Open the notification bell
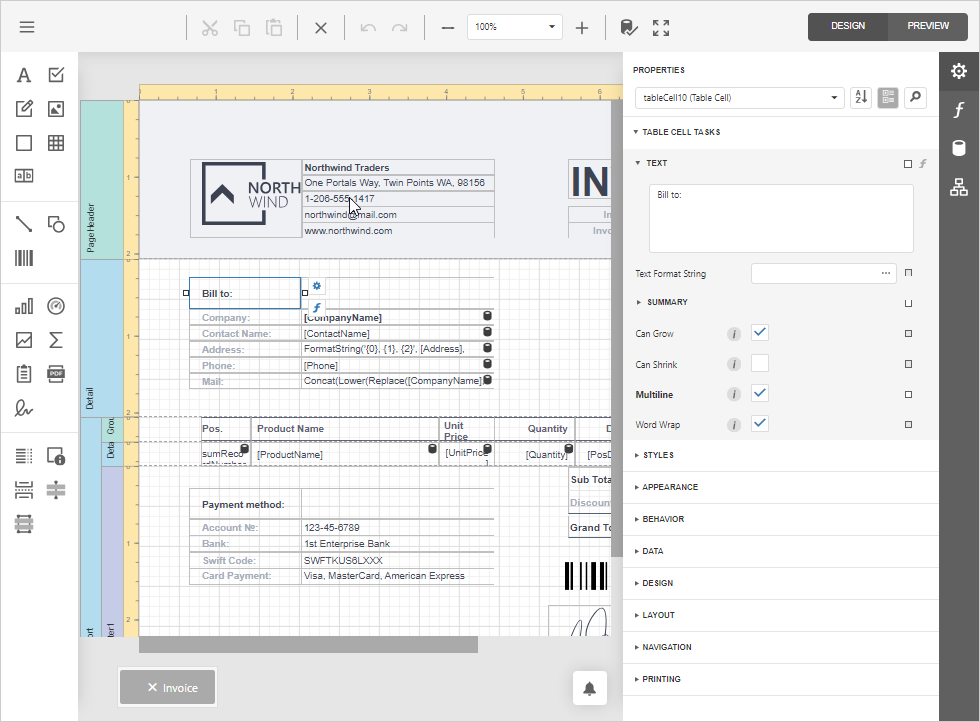 coord(589,688)
